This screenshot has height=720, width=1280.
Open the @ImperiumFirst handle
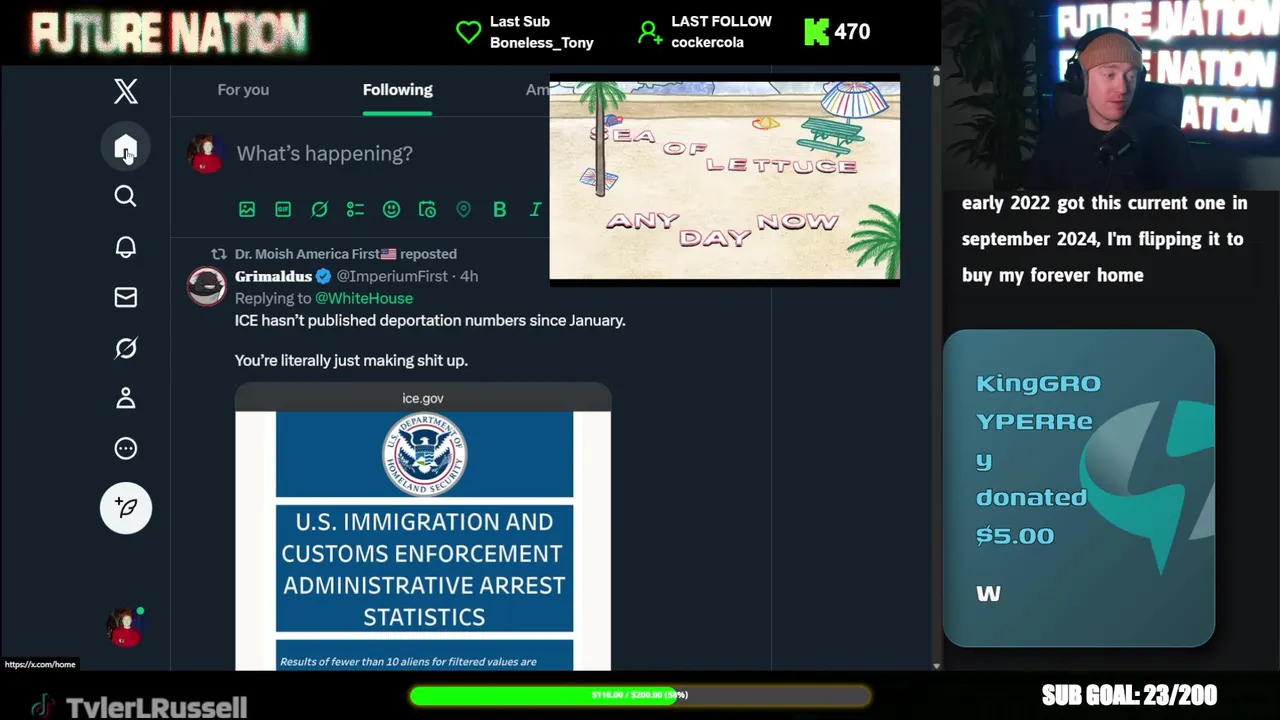click(392, 276)
